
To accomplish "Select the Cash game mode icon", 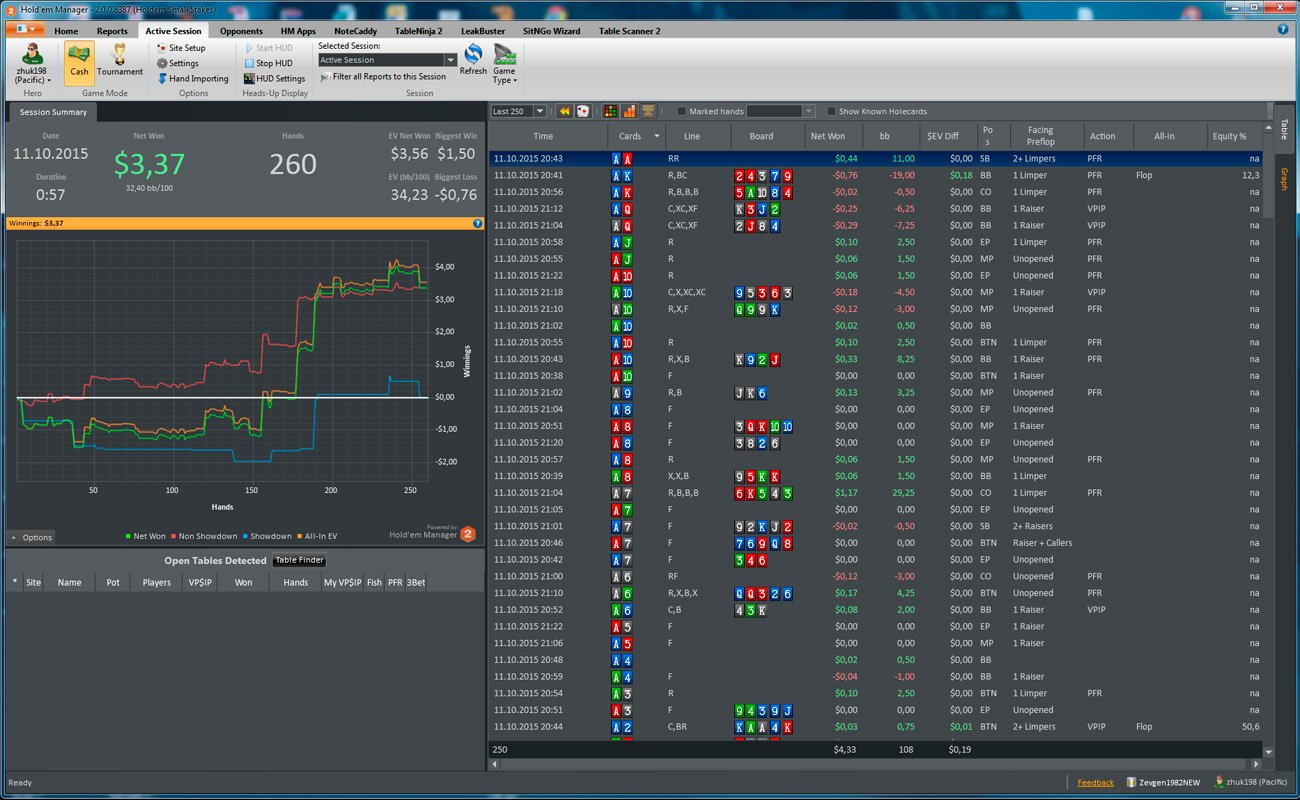I will 79,61.
